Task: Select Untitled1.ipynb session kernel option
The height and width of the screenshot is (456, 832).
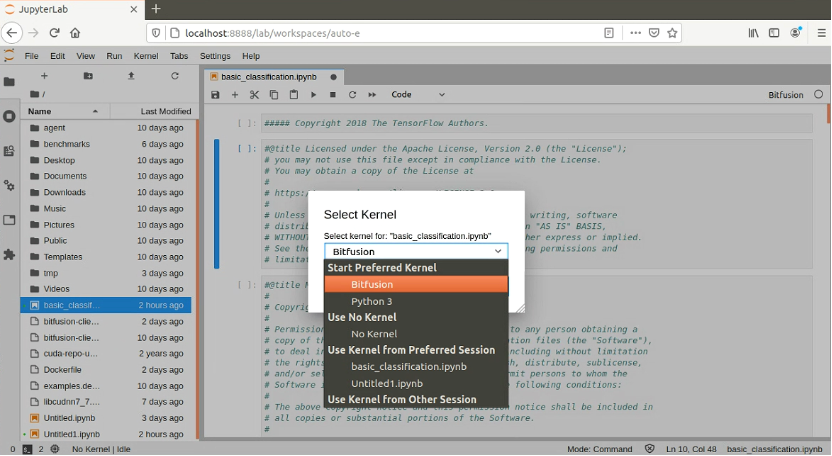Action: pos(416,384)
